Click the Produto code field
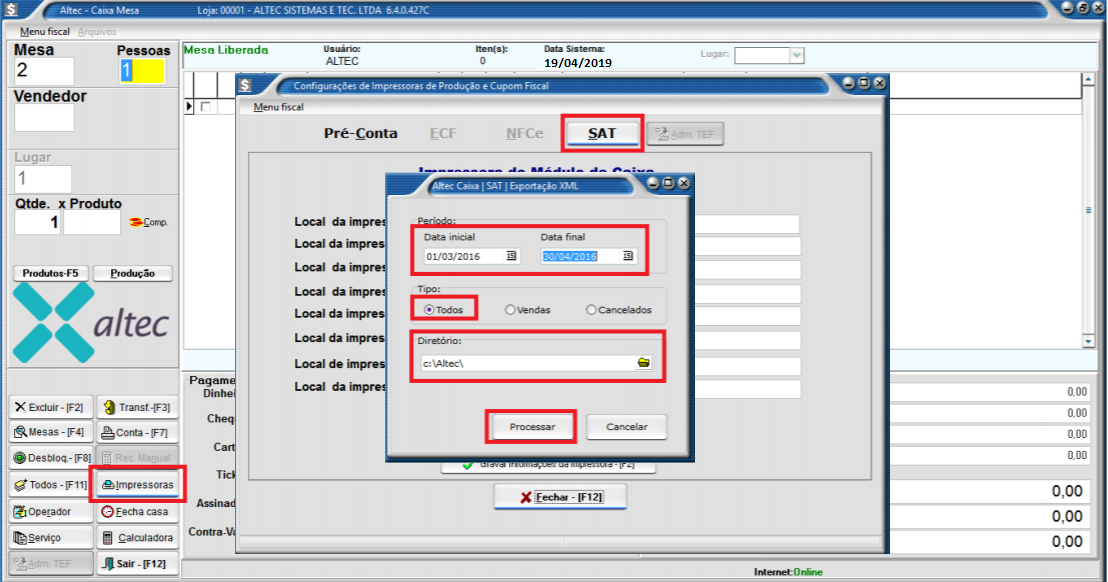The width and height of the screenshot is (1108, 582). coord(92,222)
